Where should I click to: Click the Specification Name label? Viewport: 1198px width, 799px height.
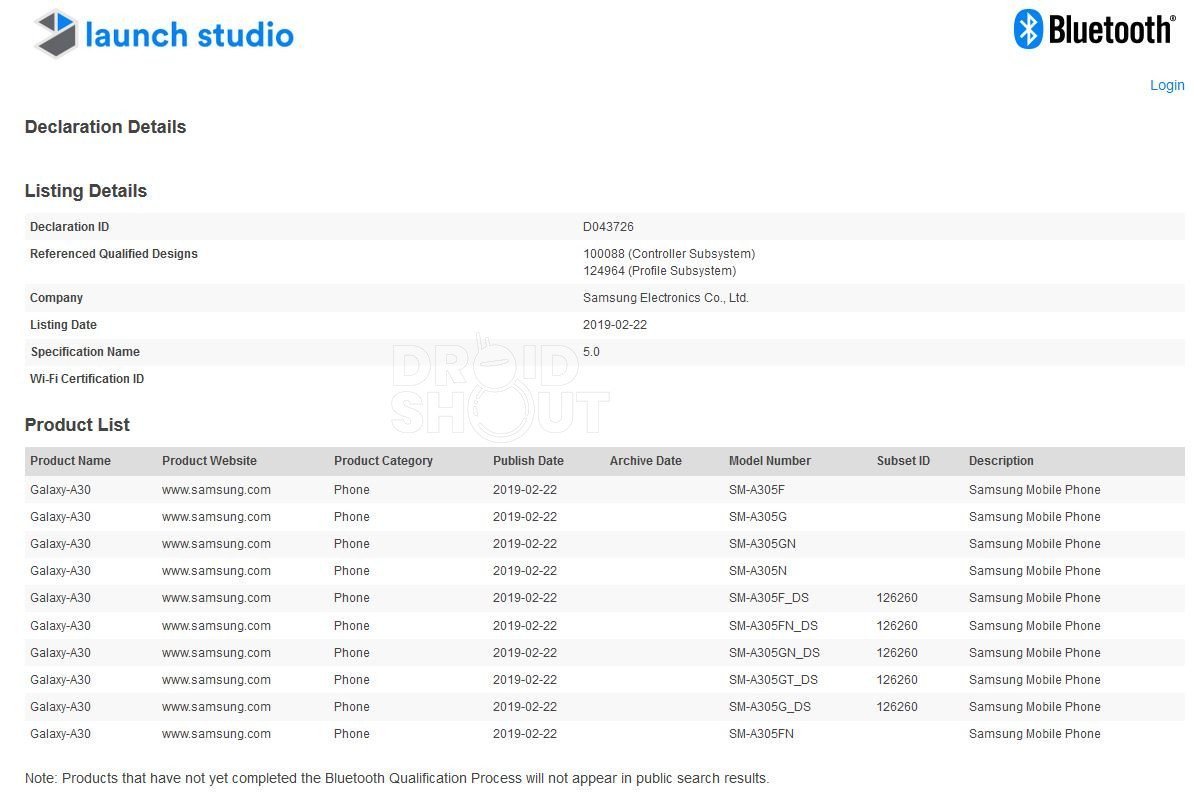point(85,352)
